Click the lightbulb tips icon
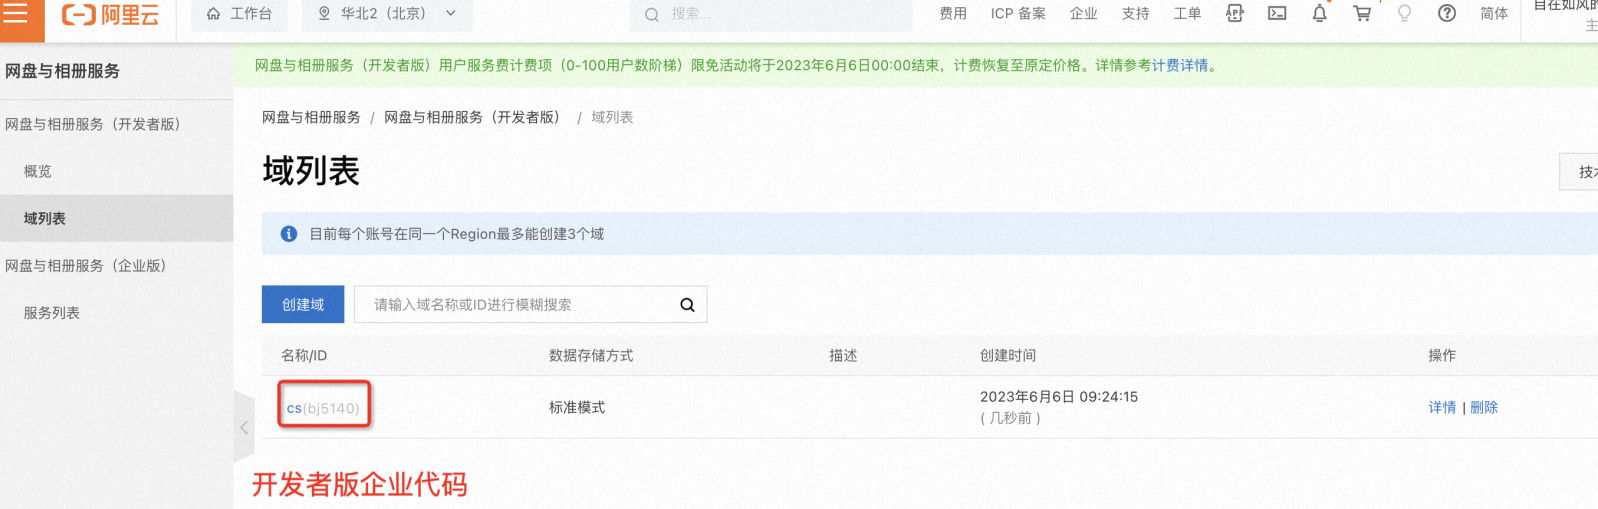This screenshot has width=1598, height=509. [1404, 13]
